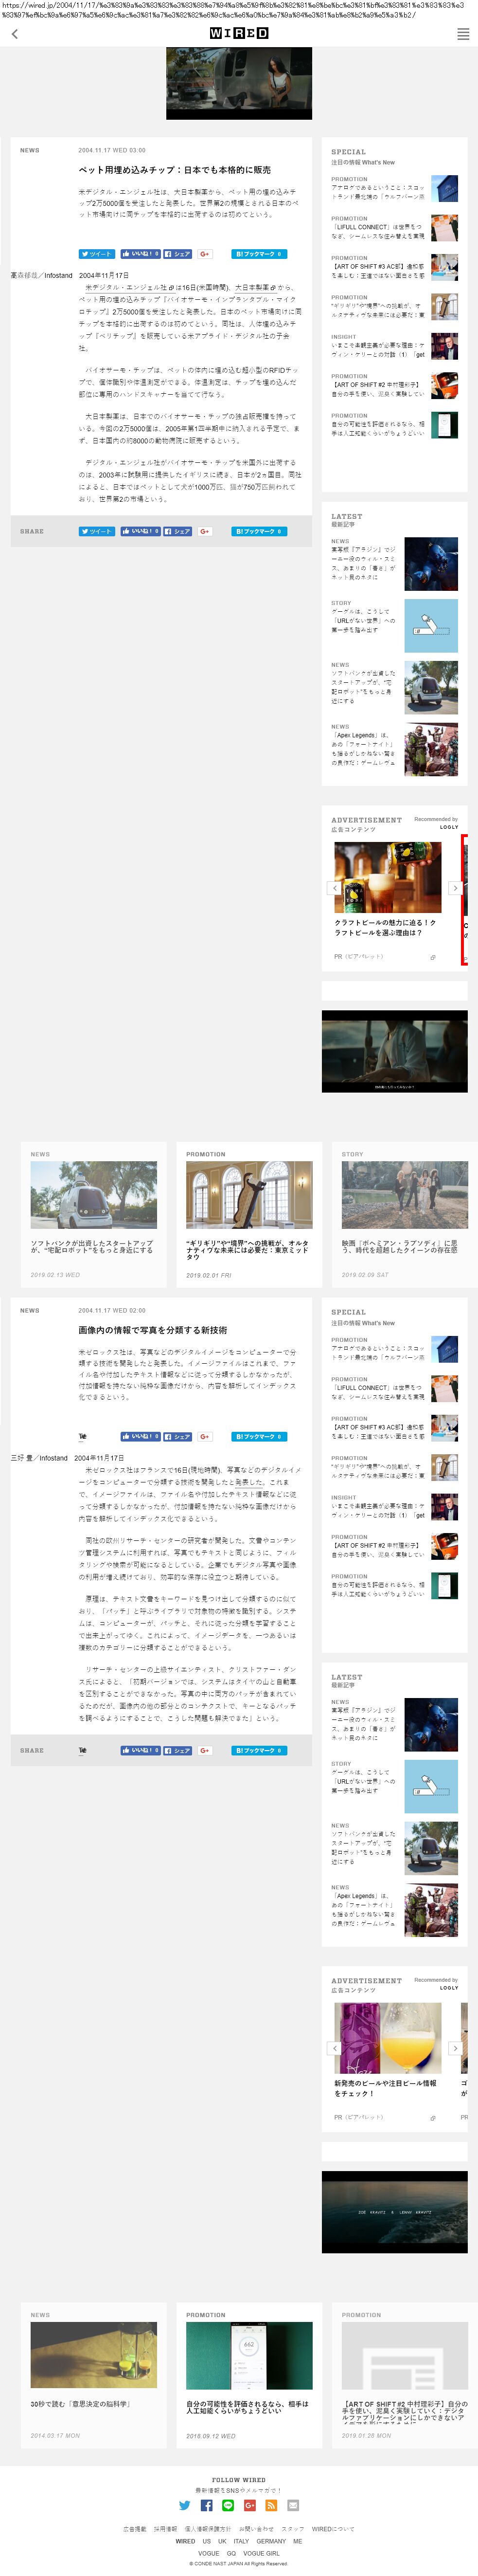The height and width of the screenshot is (2576, 478).
Task: Click Hatena bookmark in second article SHARE bar
Action: tap(259, 1750)
